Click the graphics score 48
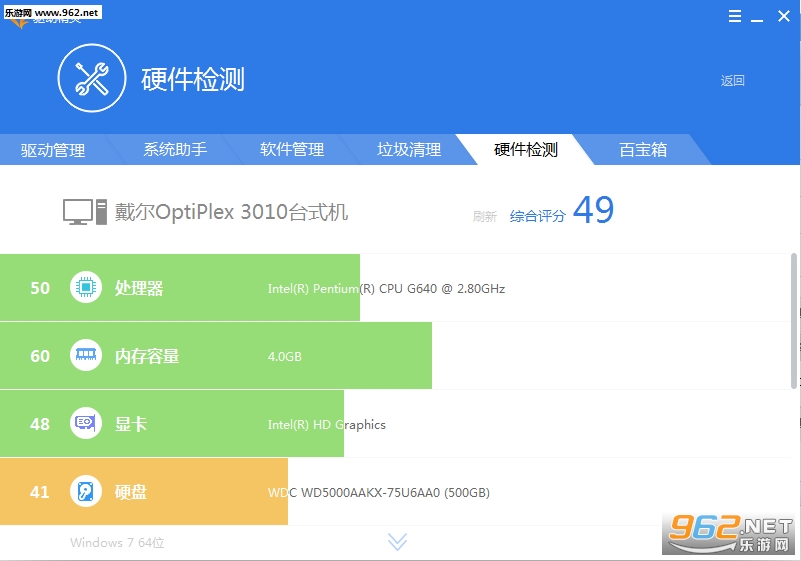 (40, 424)
